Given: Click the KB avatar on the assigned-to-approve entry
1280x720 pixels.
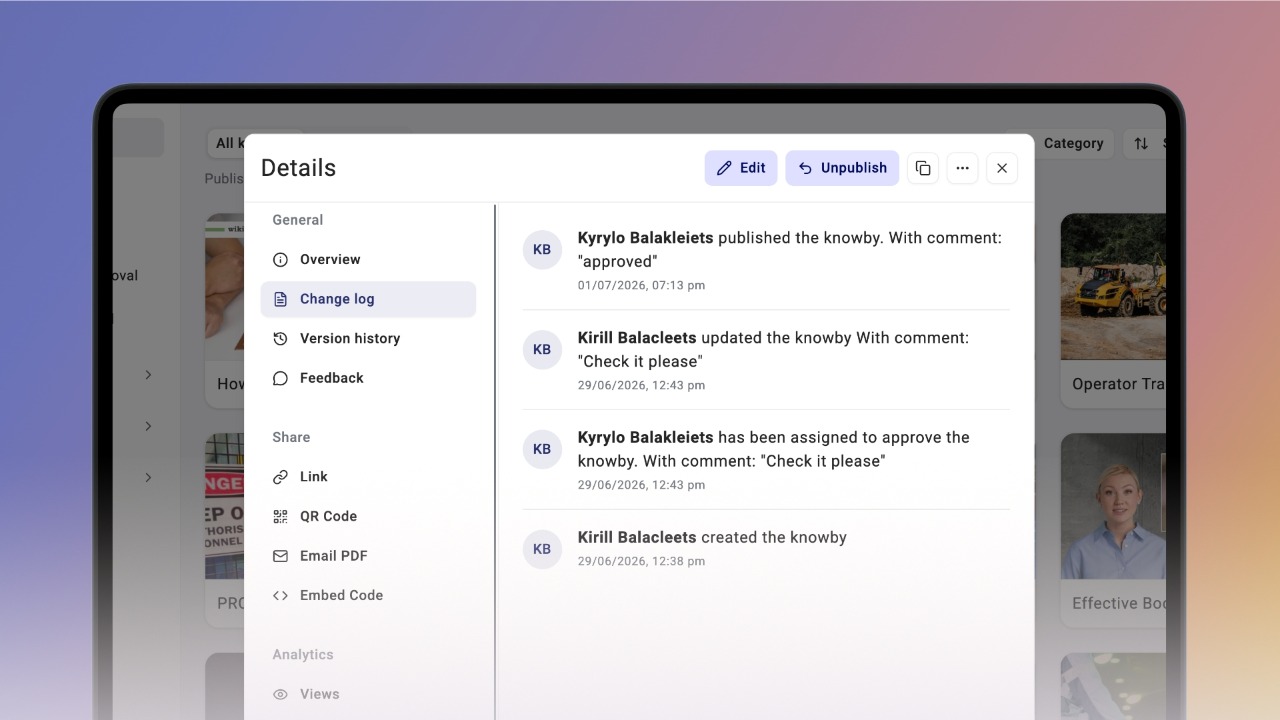Looking at the screenshot, I should (x=542, y=449).
